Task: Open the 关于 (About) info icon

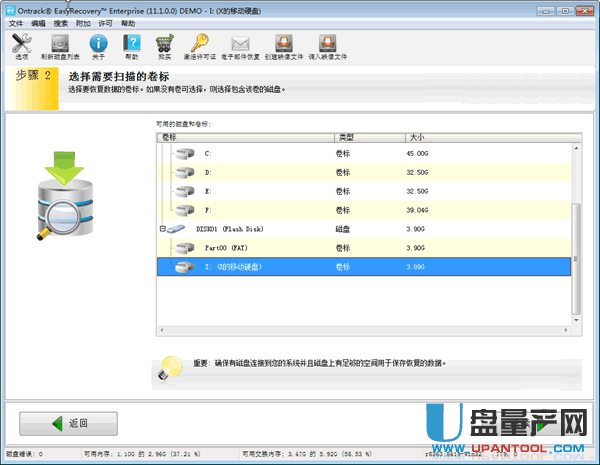Action: click(97, 45)
